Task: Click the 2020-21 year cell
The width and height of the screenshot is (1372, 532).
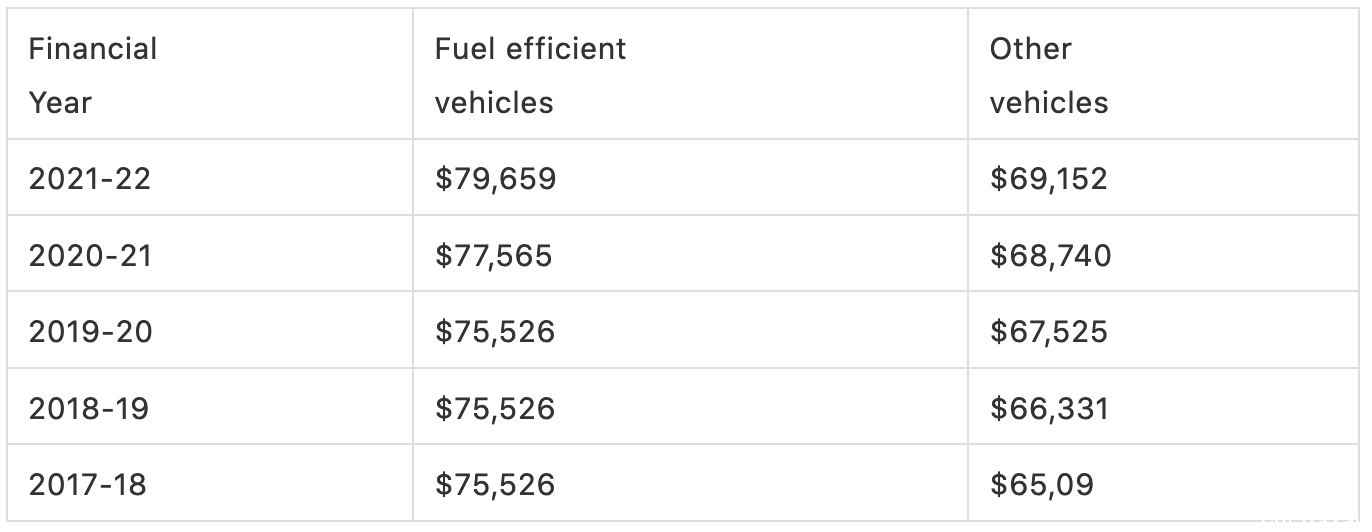Action: pyautogui.click(x=210, y=254)
